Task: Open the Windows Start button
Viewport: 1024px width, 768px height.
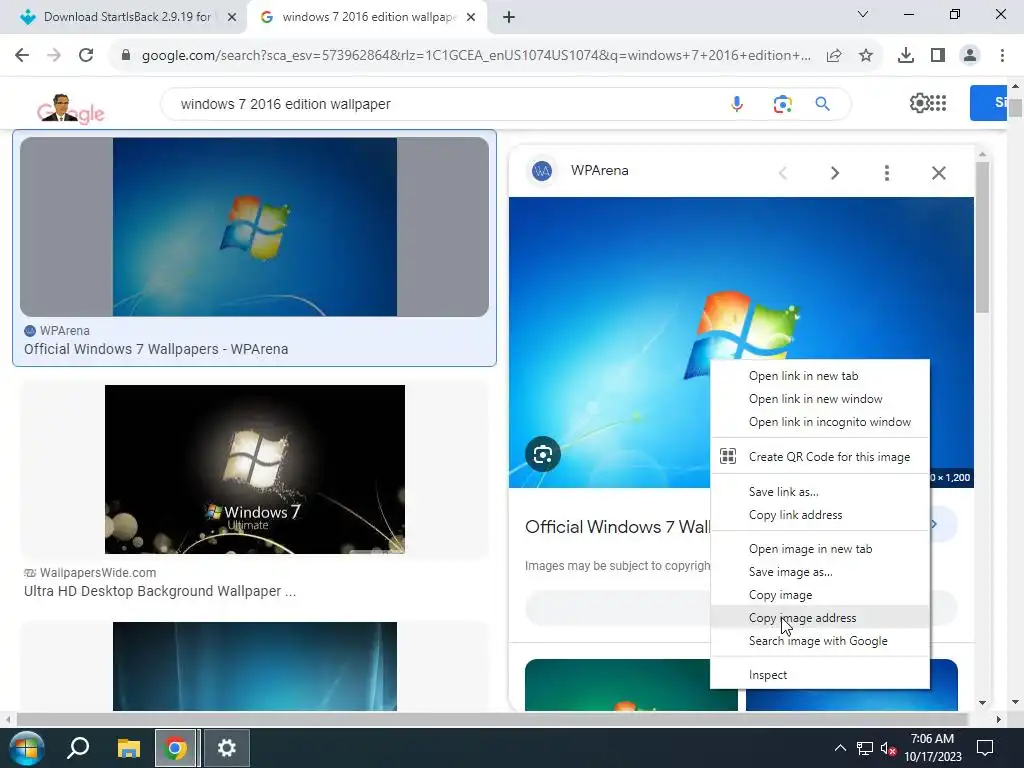Action: 26,748
